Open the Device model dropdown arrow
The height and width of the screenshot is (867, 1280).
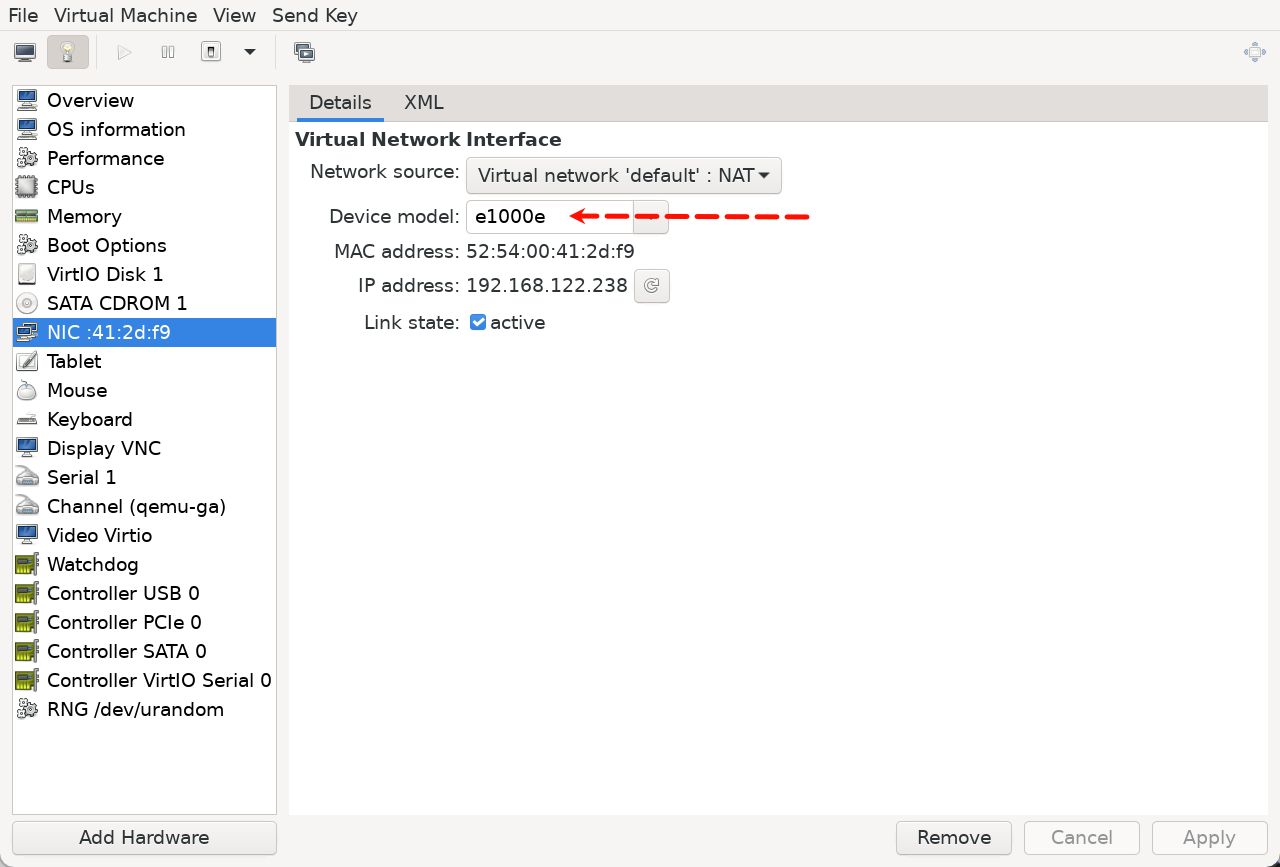pos(651,217)
